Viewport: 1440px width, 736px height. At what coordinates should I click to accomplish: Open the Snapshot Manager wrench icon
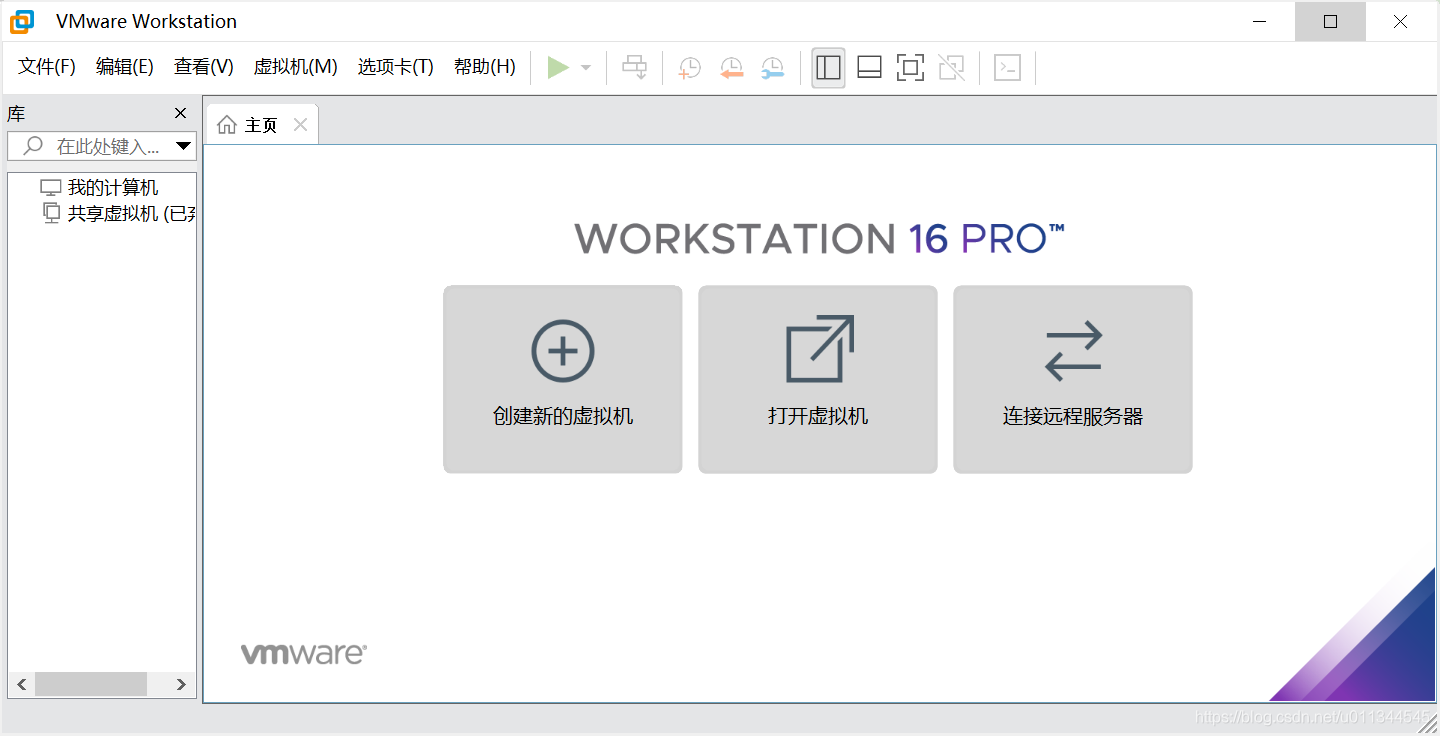click(x=772, y=67)
